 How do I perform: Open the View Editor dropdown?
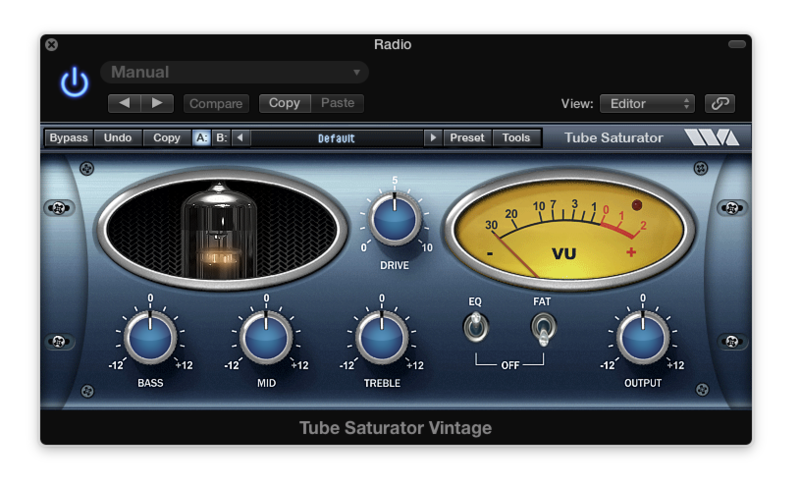tap(646, 104)
